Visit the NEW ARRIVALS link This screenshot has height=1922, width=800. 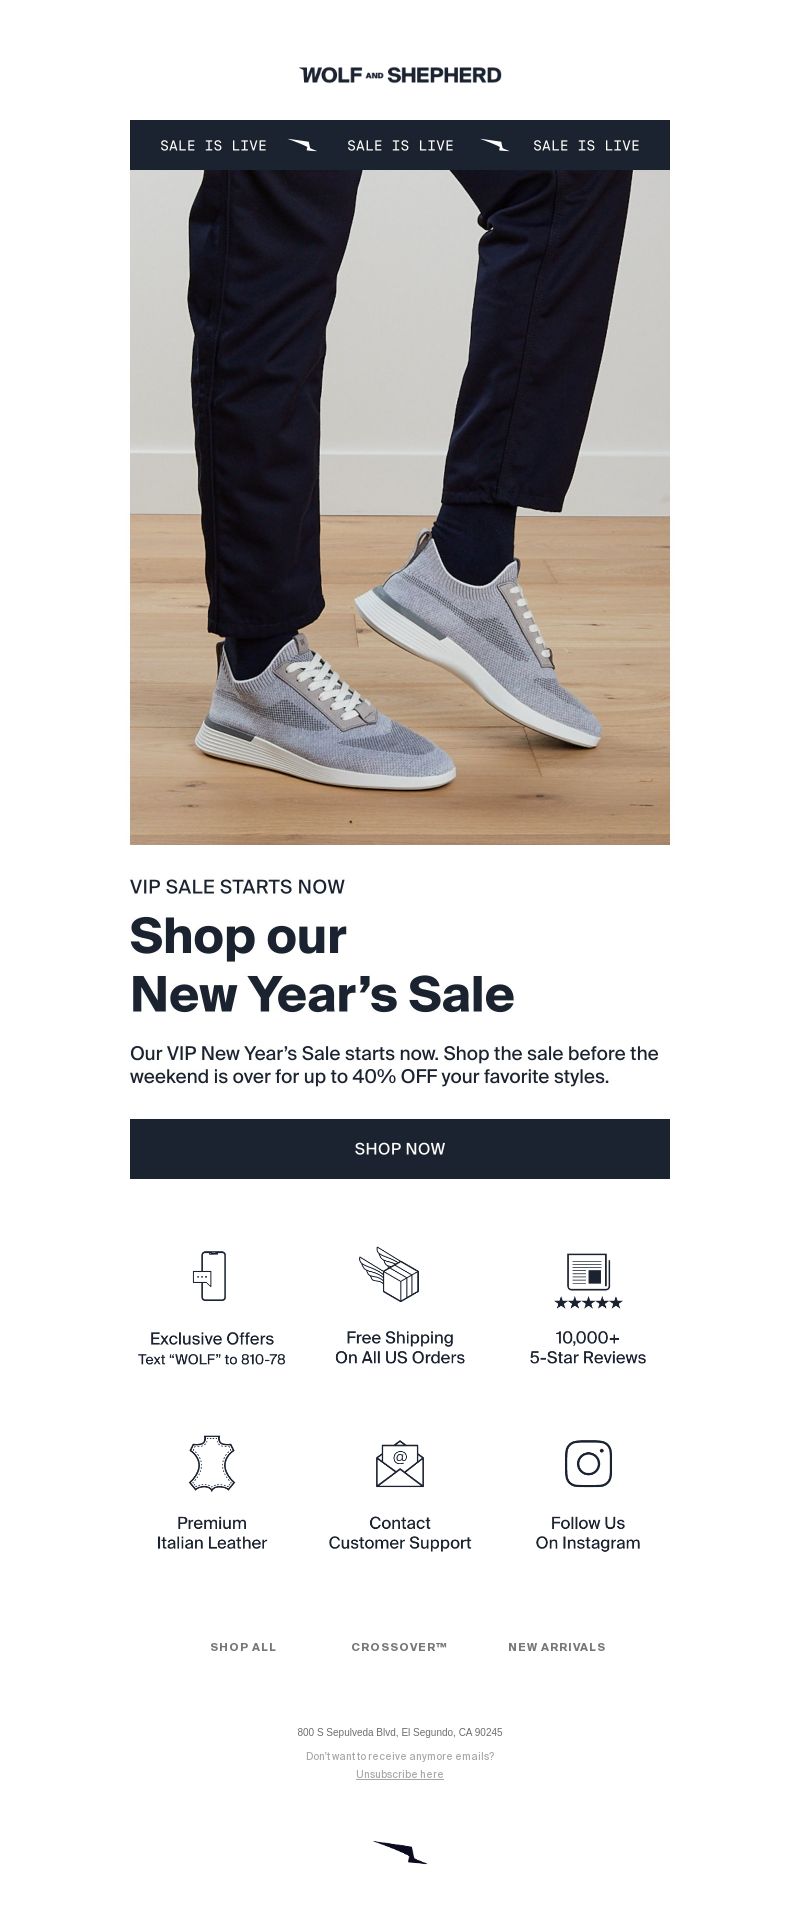click(x=557, y=1647)
